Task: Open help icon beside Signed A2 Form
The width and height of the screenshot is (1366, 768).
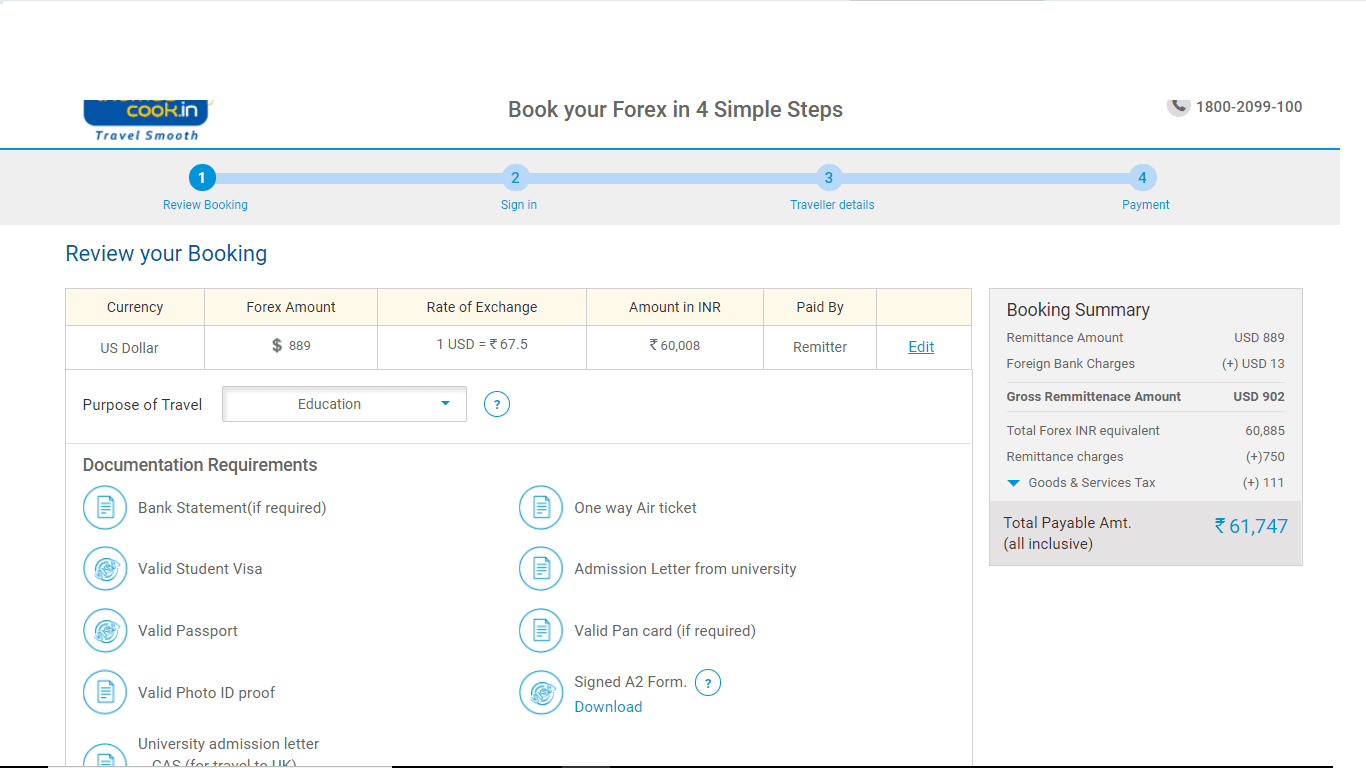Action: (708, 683)
